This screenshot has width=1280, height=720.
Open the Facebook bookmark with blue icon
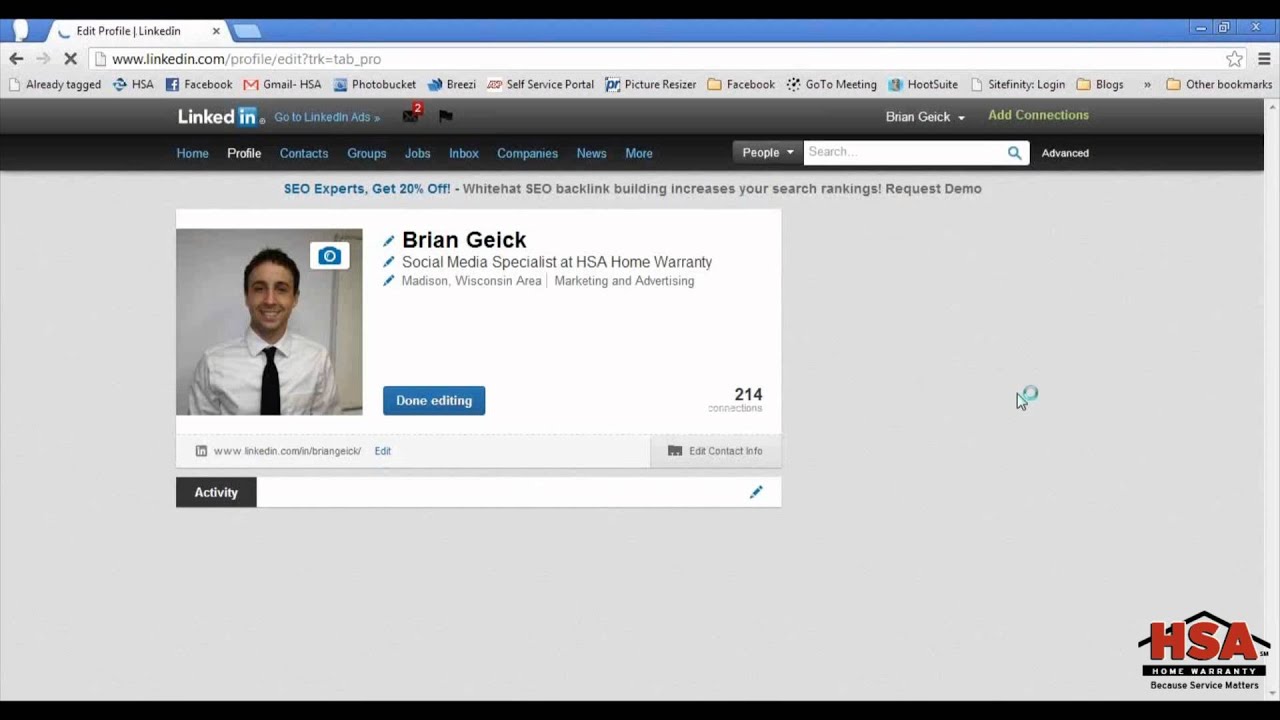198,85
